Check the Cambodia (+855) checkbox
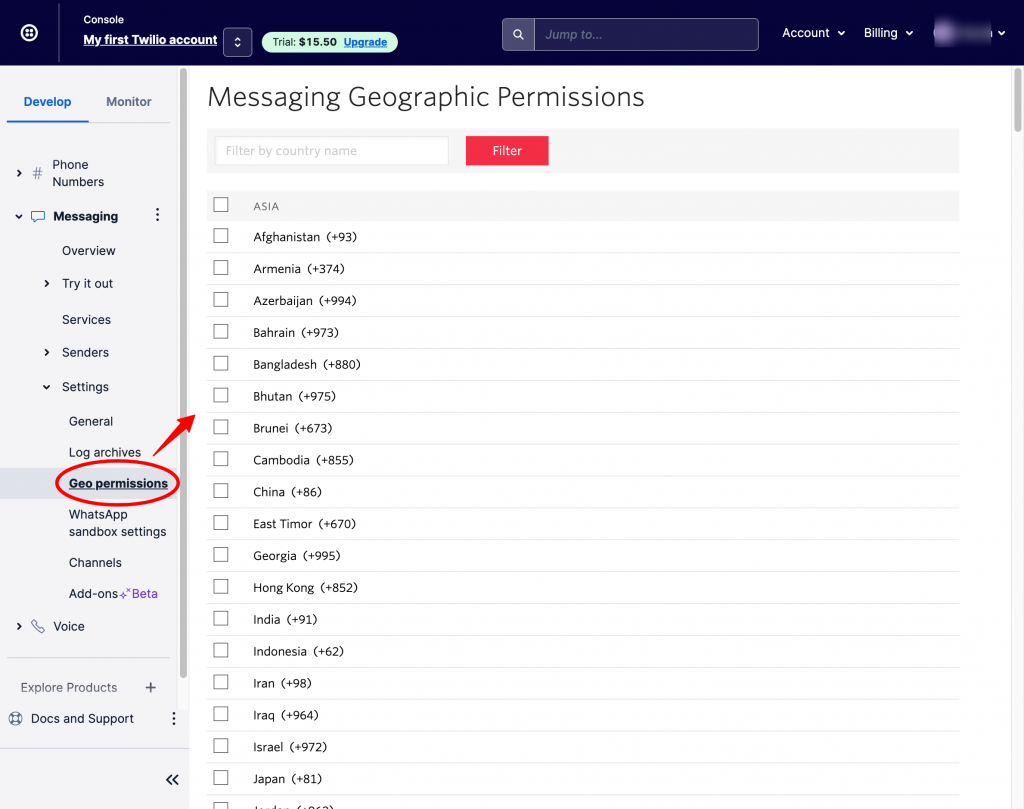Image resolution: width=1024 pixels, height=809 pixels. point(221,459)
